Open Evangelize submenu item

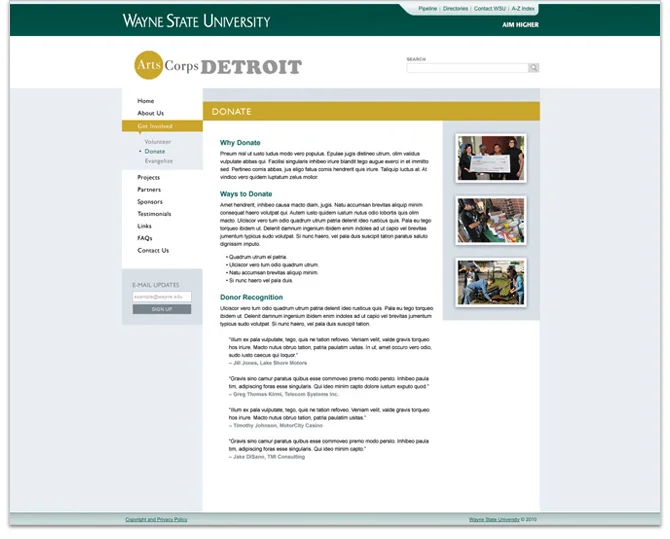(x=159, y=161)
